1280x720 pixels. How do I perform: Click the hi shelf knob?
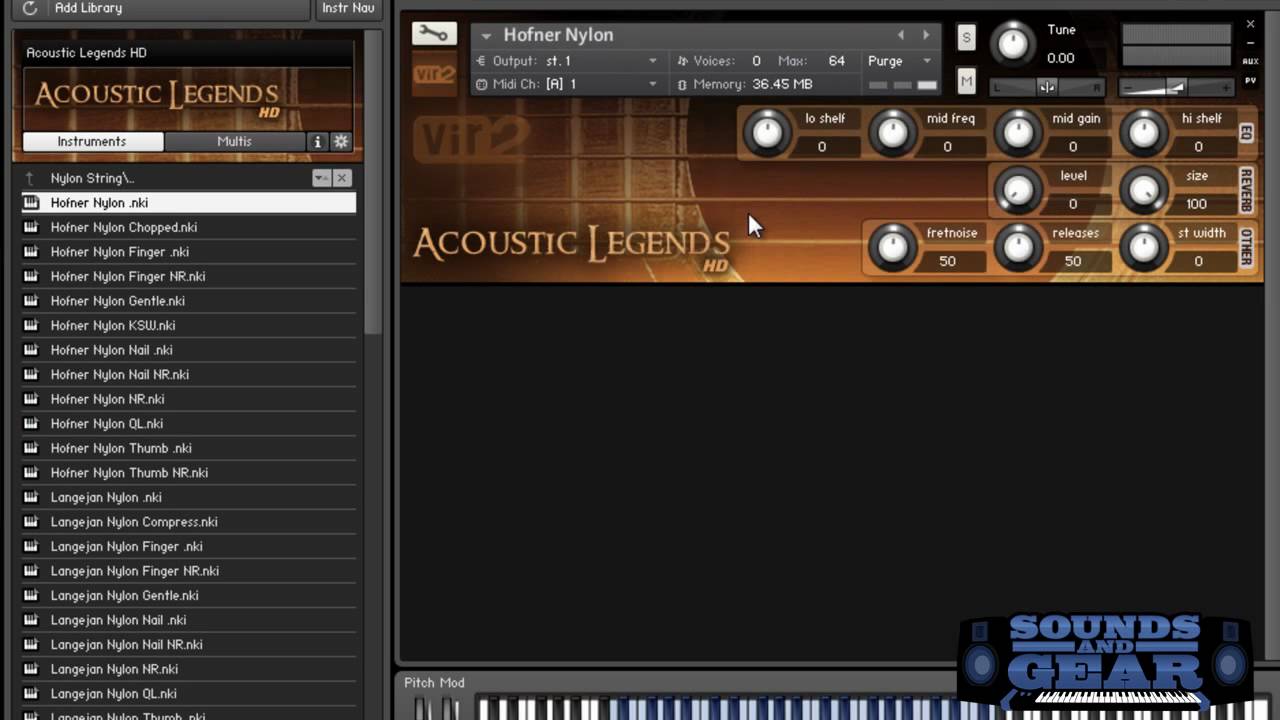pos(1143,132)
